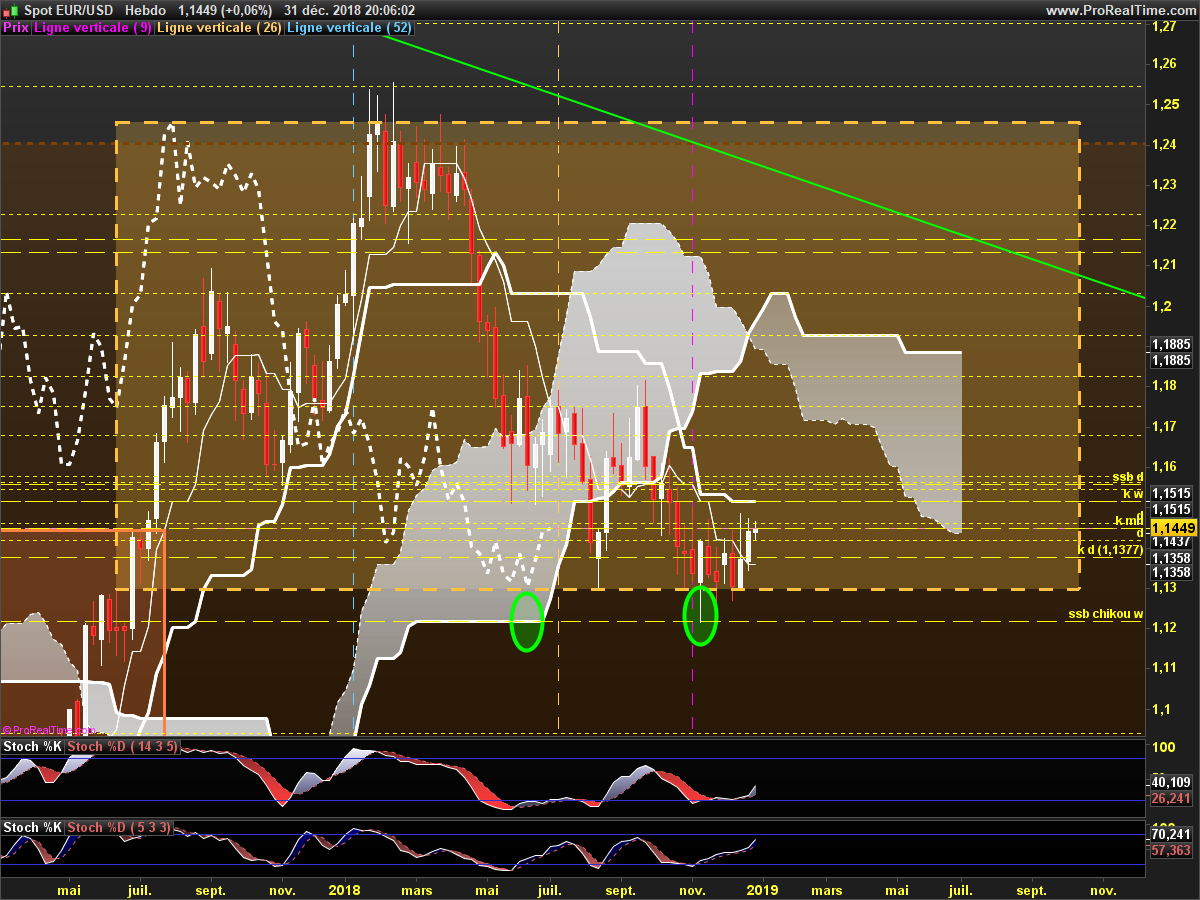Click the 70,241 stochastic value tag

pos(1171,834)
